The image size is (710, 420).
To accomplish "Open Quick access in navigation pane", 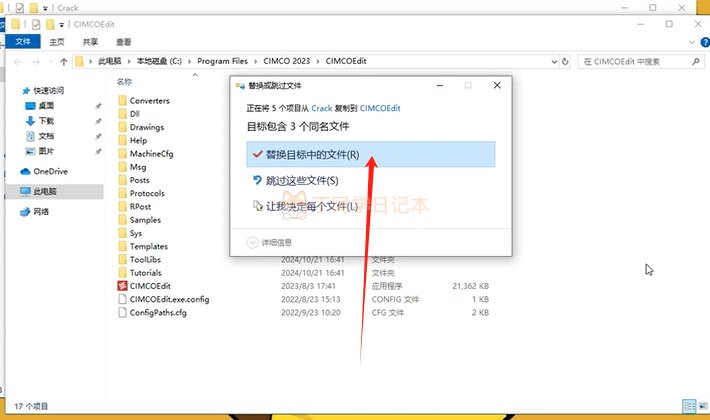I will [x=43, y=91].
